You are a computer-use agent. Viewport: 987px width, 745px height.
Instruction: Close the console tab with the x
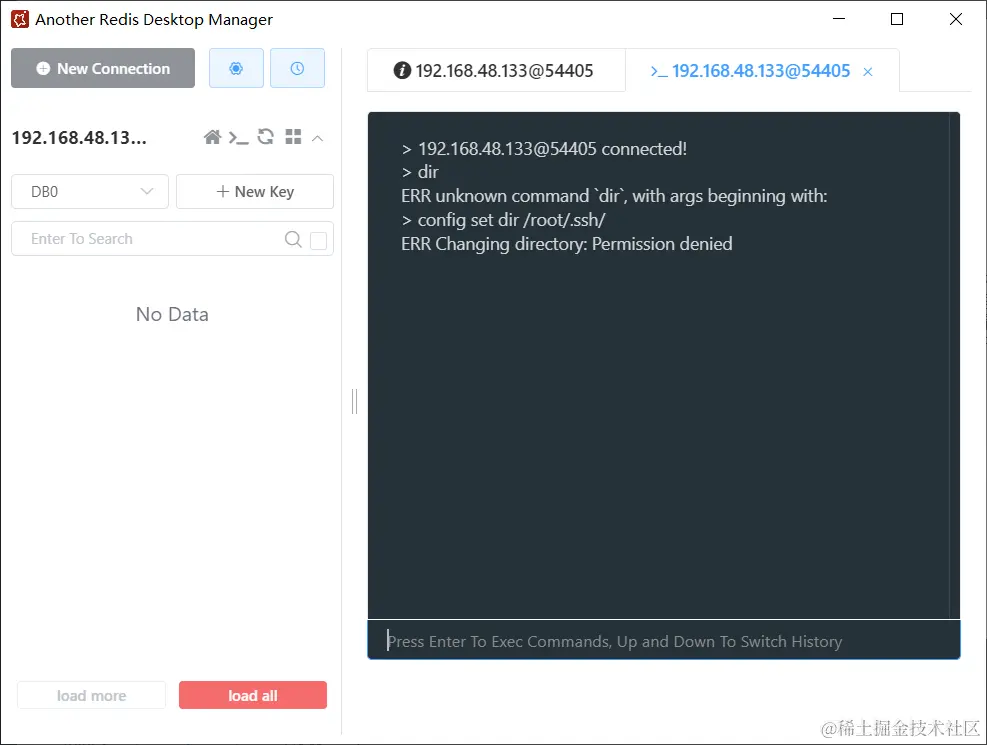(867, 72)
